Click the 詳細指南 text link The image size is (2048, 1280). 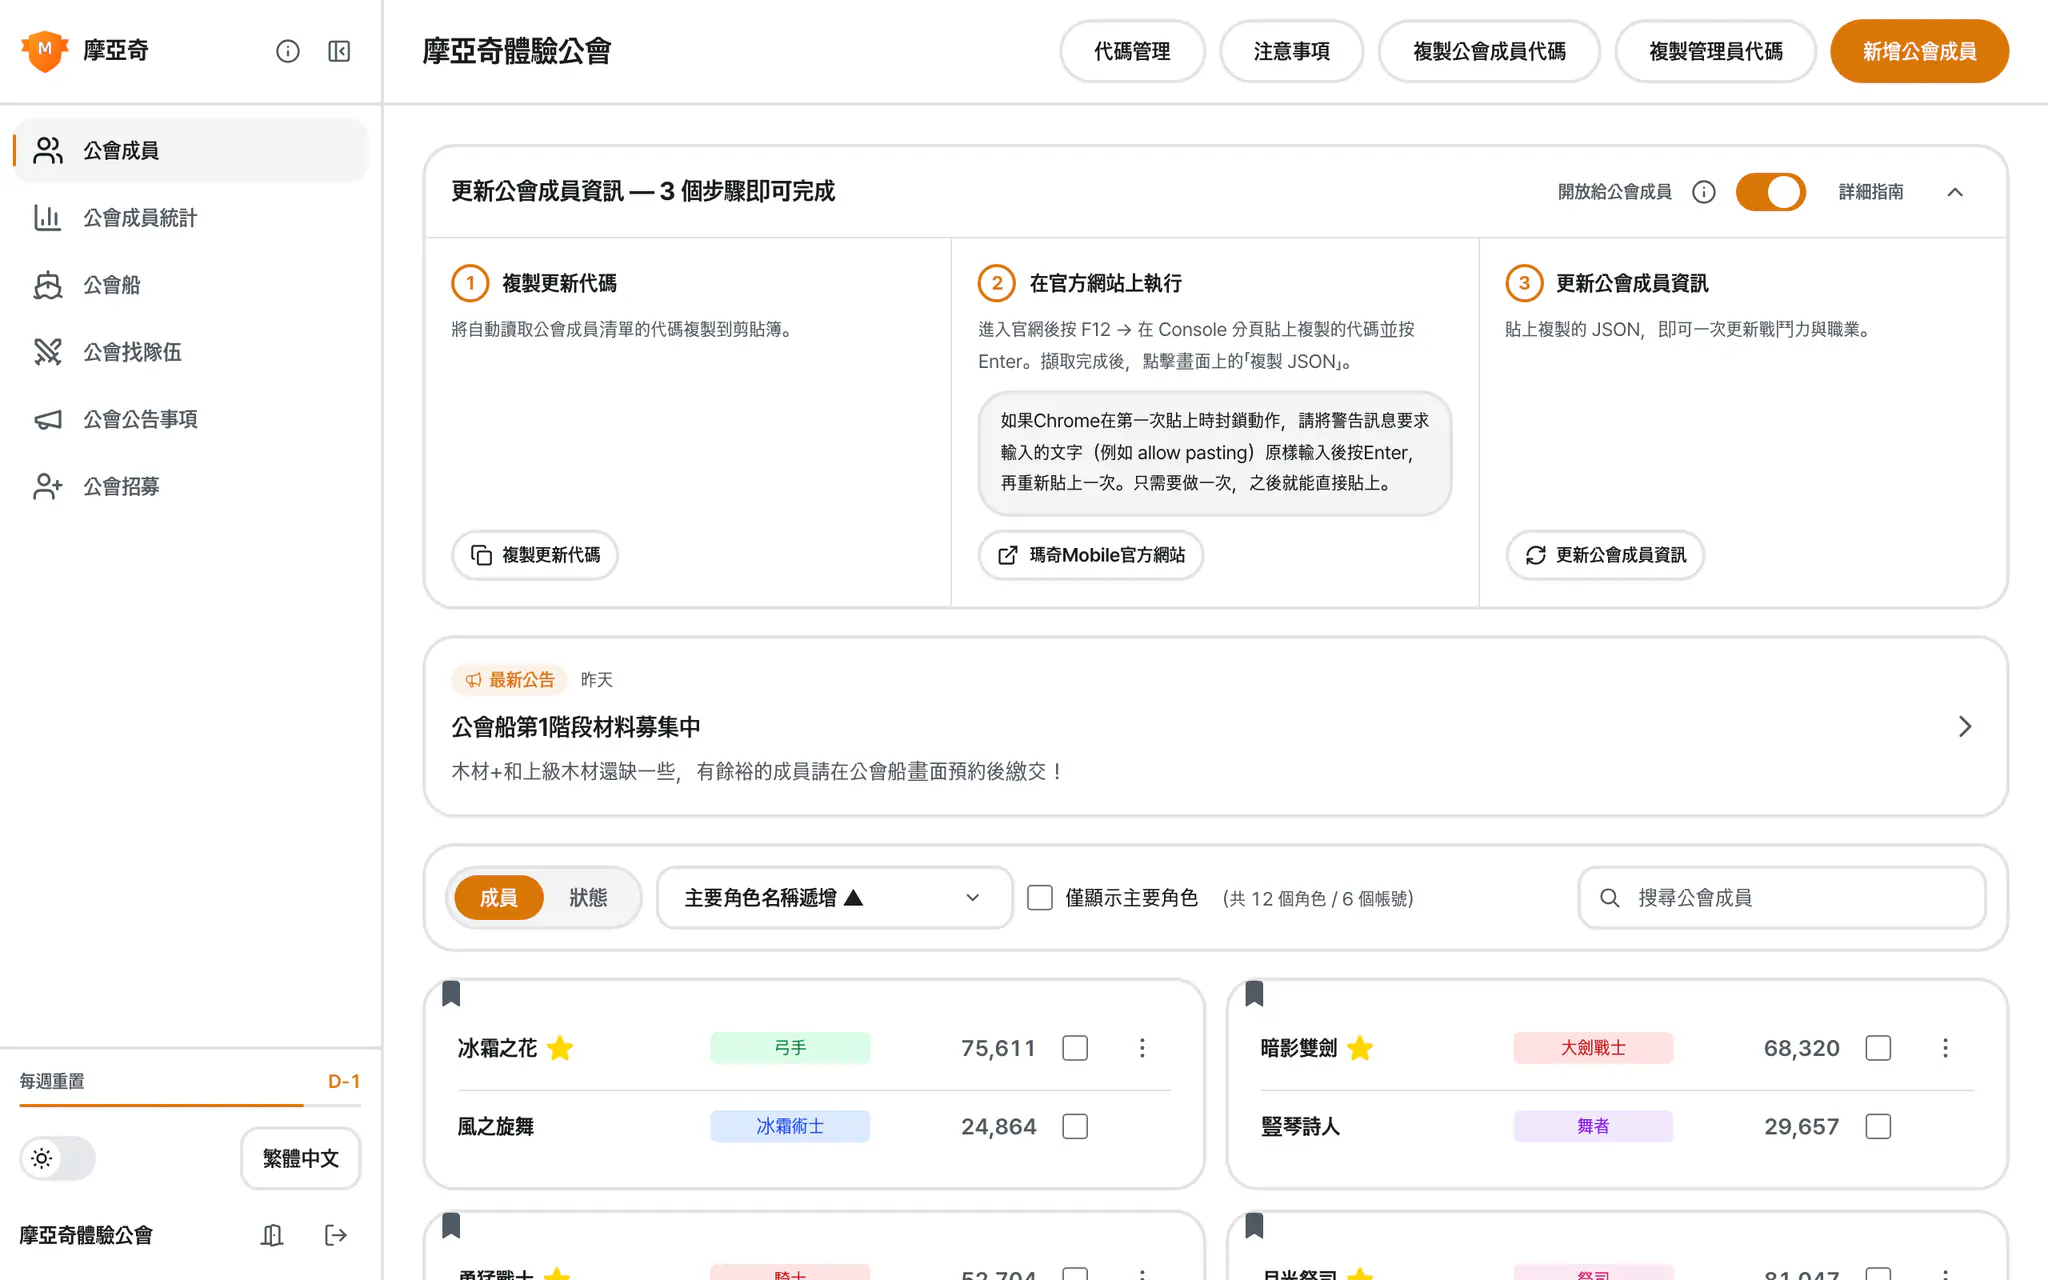tap(1871, 192)
